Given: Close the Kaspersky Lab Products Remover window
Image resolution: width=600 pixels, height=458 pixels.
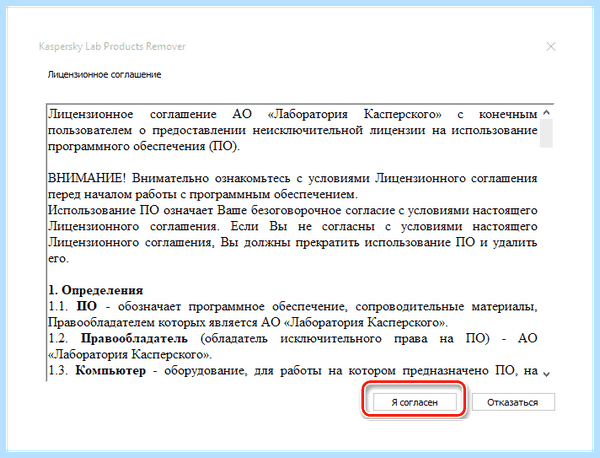Looking at the screenshot, I should pyautogui.click(x=551, y=47).
